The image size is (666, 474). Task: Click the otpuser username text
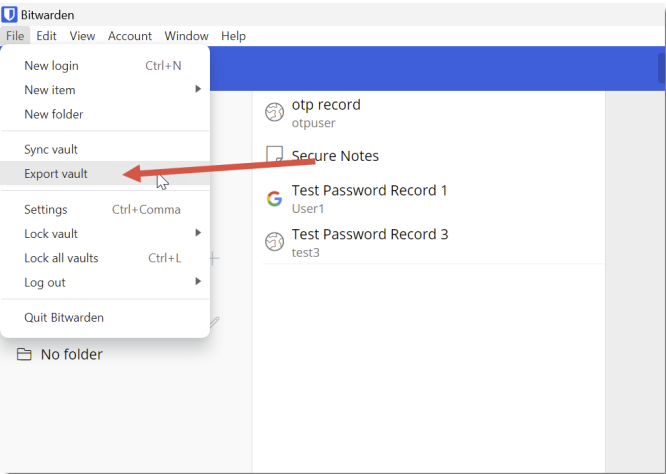(x=313, y=123)
